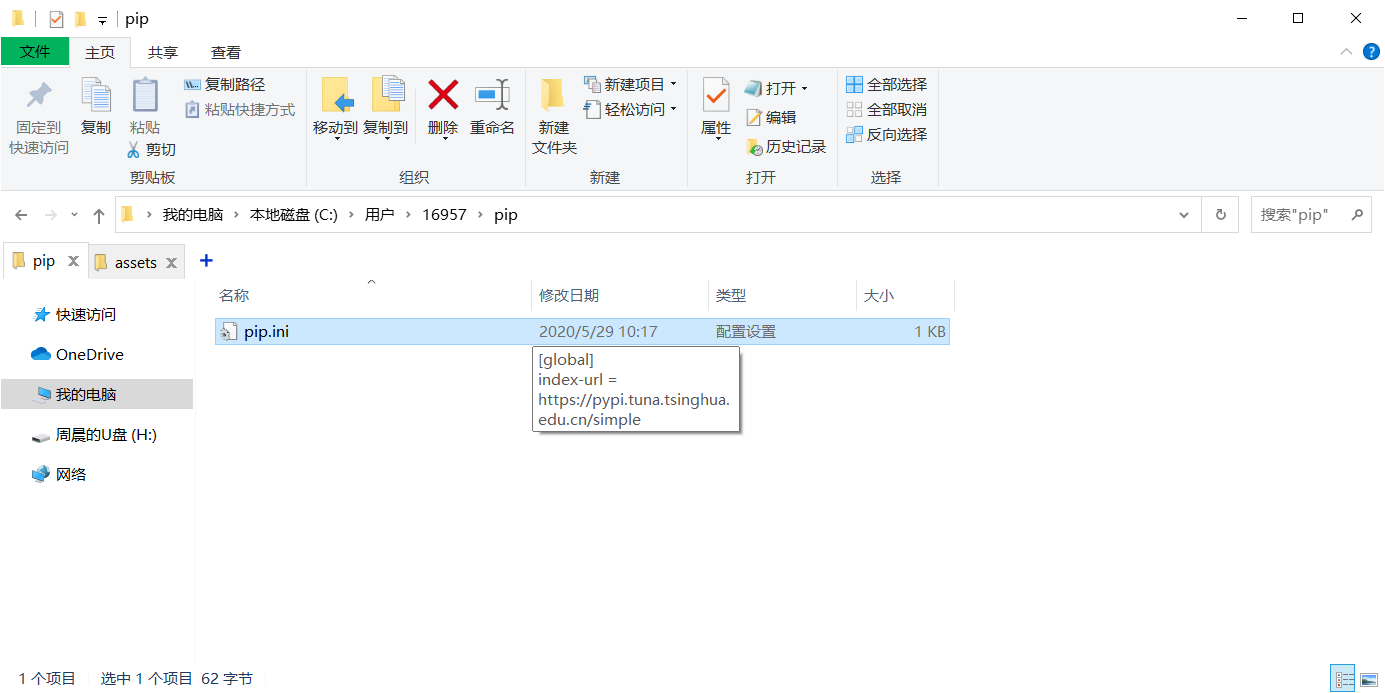Select the pip.ini file
The height and width of the screenshot is (693, 1385).
tap(582, 332)
